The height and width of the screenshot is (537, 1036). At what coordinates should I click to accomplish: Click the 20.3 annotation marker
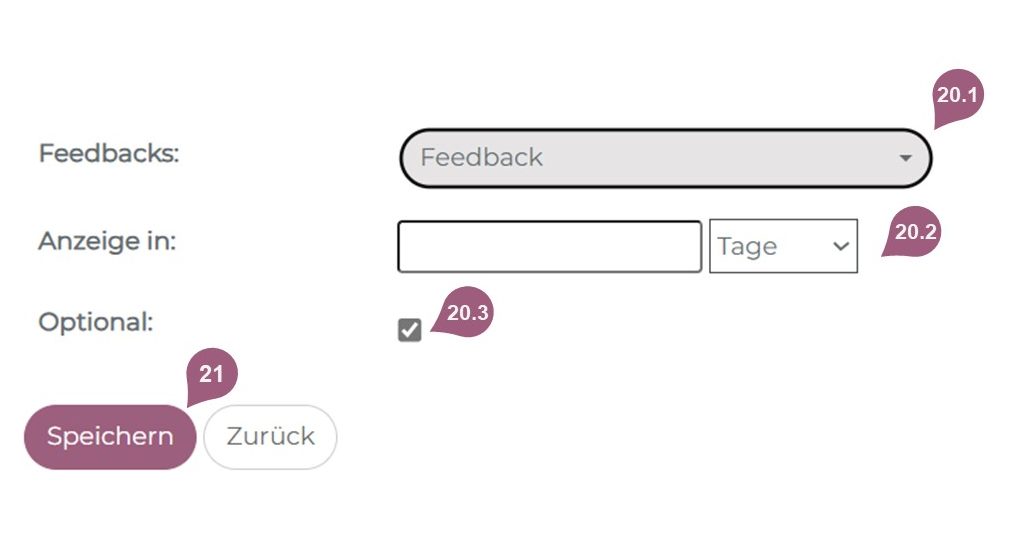(x=466, y=313)
